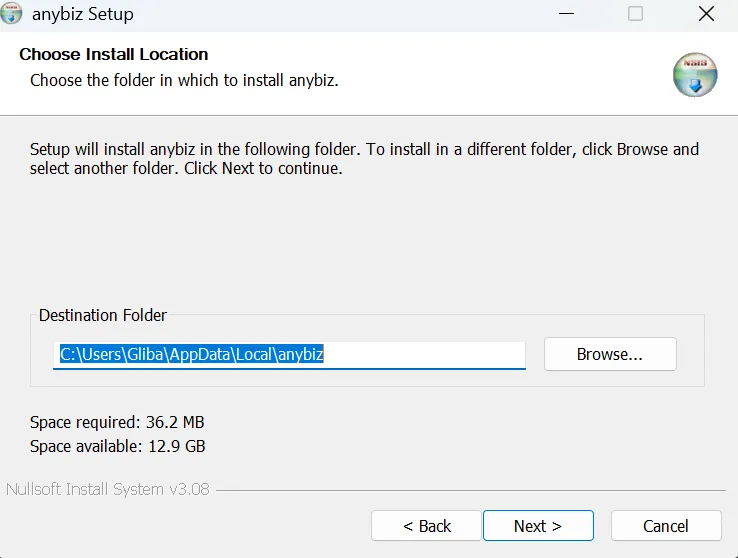Click the anybiz Setup title bar icon
738x558 pixels.
click(x=10, y=13)
